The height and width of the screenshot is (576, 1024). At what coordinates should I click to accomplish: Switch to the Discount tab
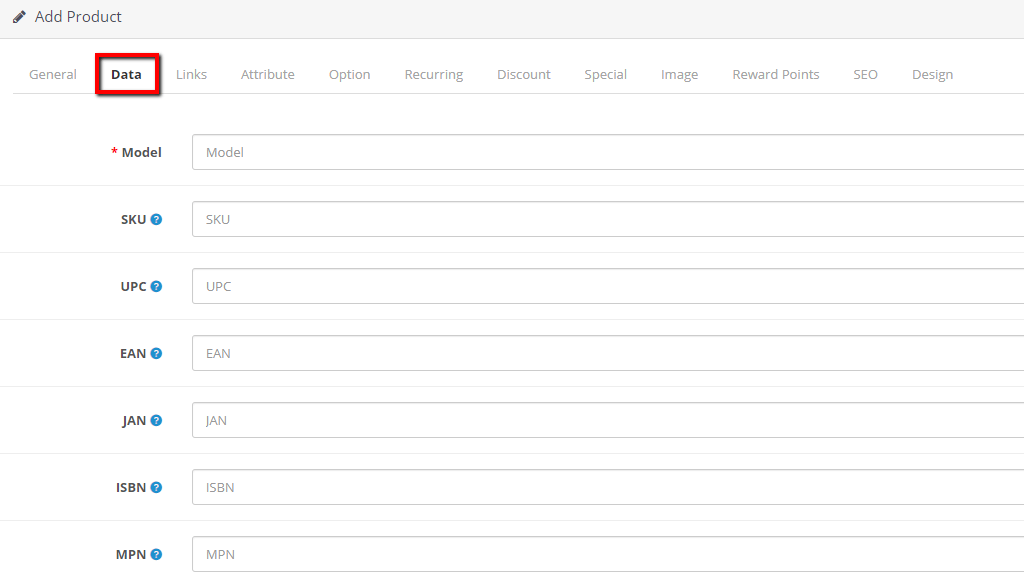[x=523, y=73]
